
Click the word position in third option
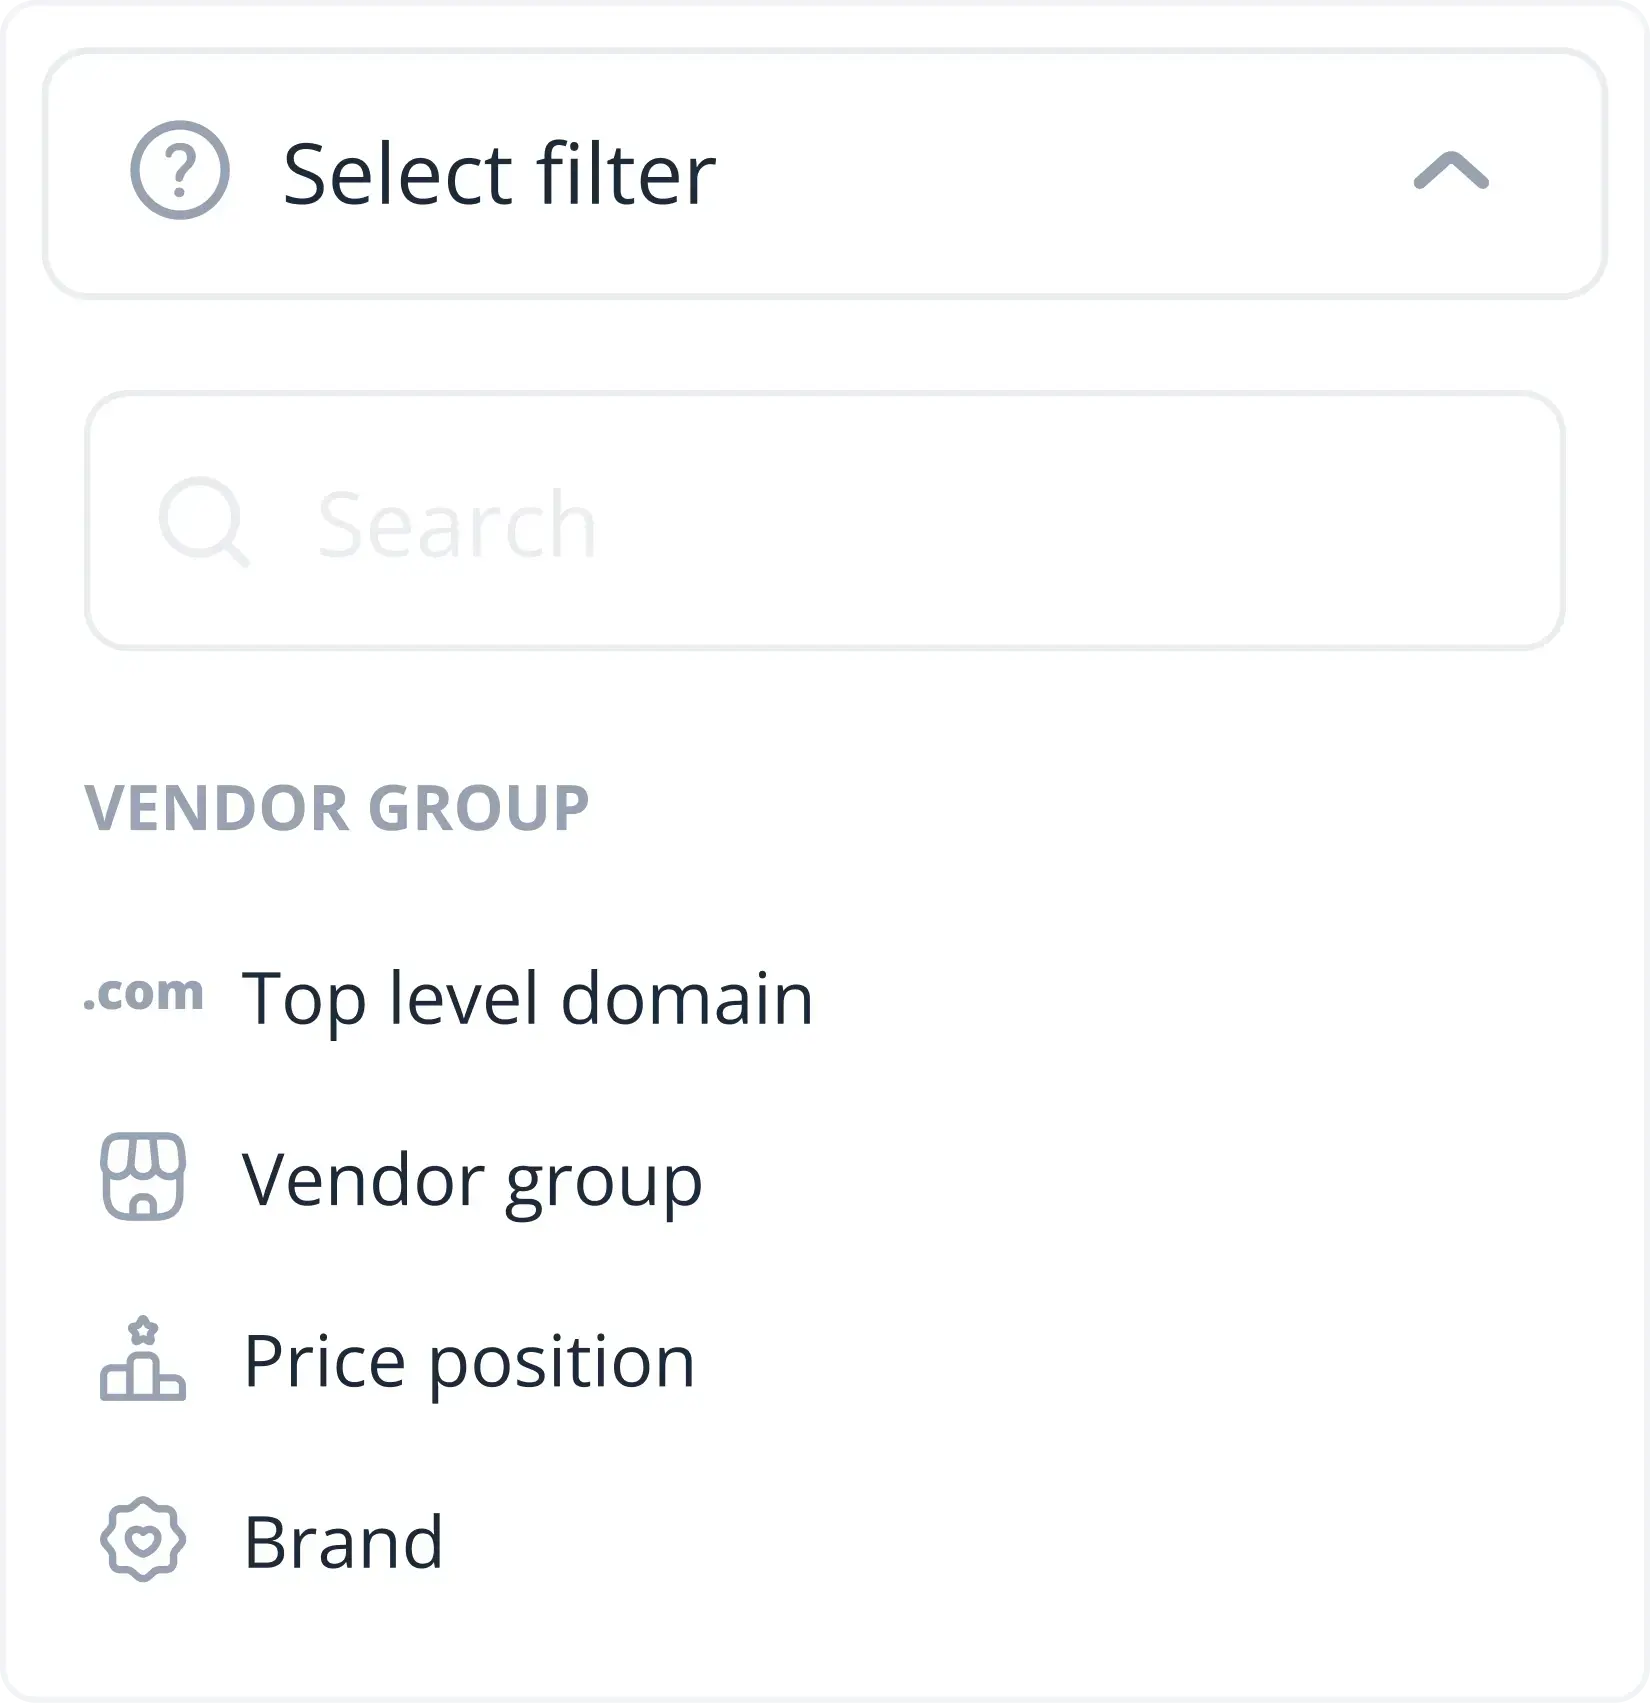coord(562,1364)
